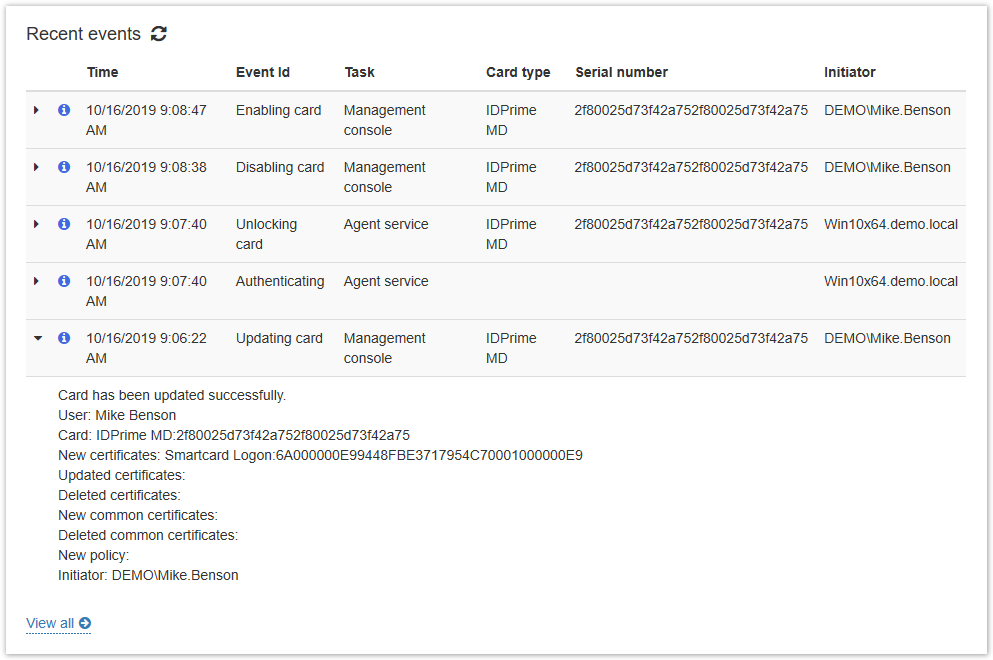Expand the Unlocking card event row
The width and height of the screenshot is (993, 660).
pos(37,224)
